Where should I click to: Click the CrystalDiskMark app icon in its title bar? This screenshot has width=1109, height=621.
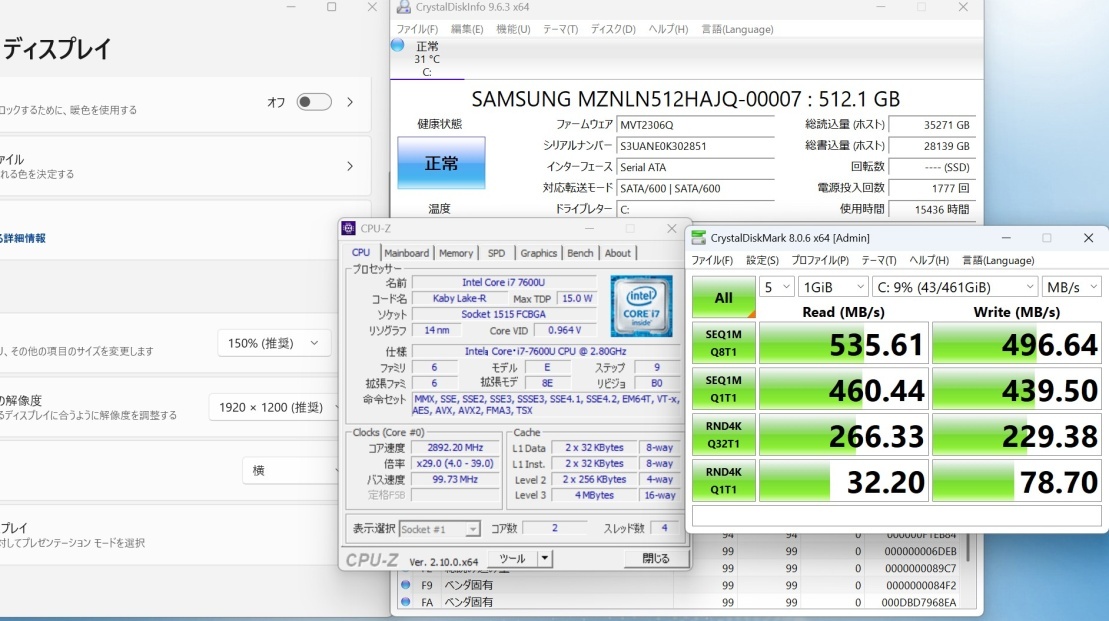coord(699,238)
